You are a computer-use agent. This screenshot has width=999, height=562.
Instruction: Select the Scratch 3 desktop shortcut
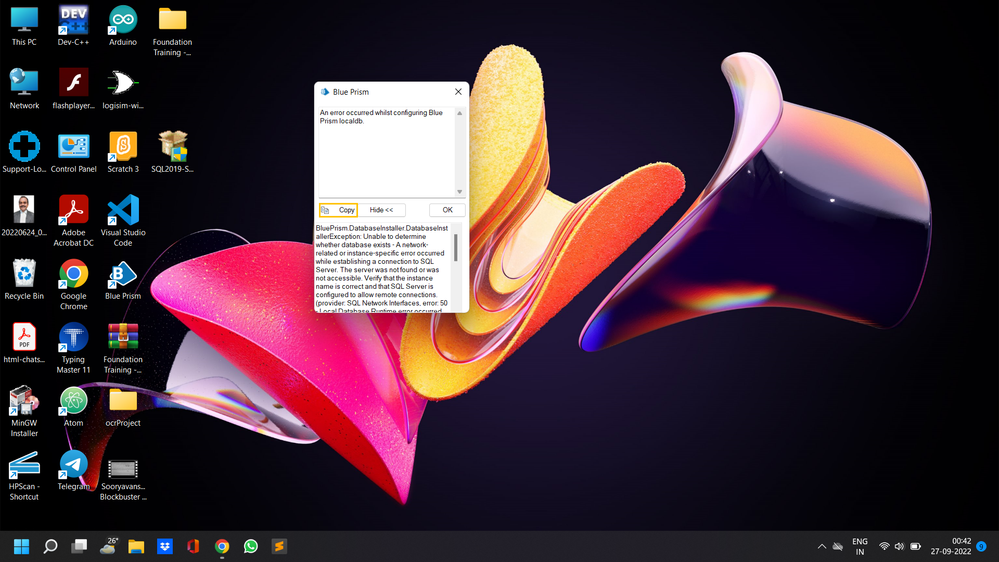[122, 152]
